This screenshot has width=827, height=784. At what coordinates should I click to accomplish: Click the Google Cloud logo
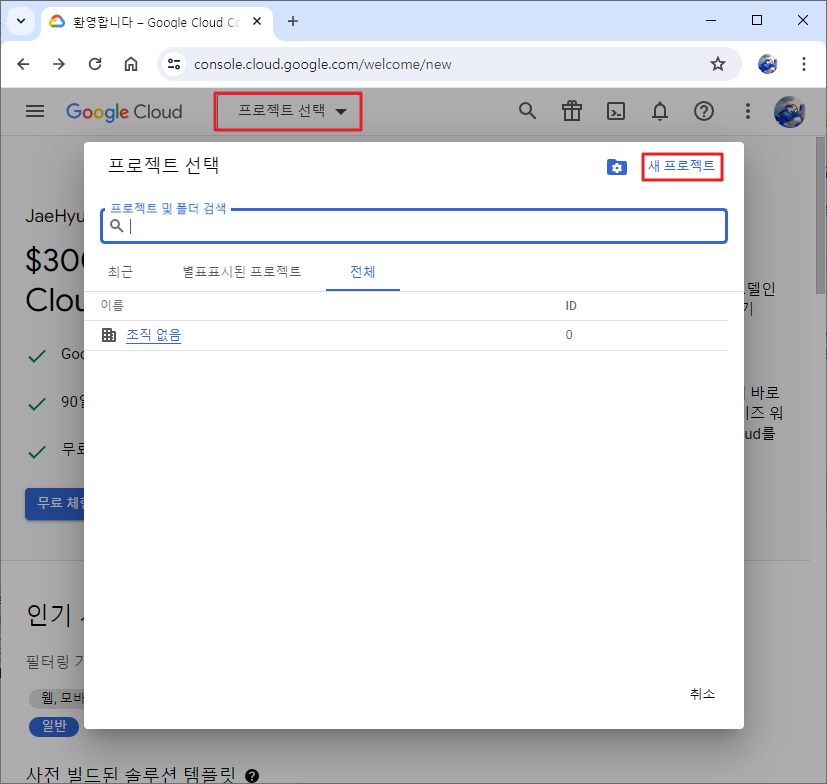124,112
